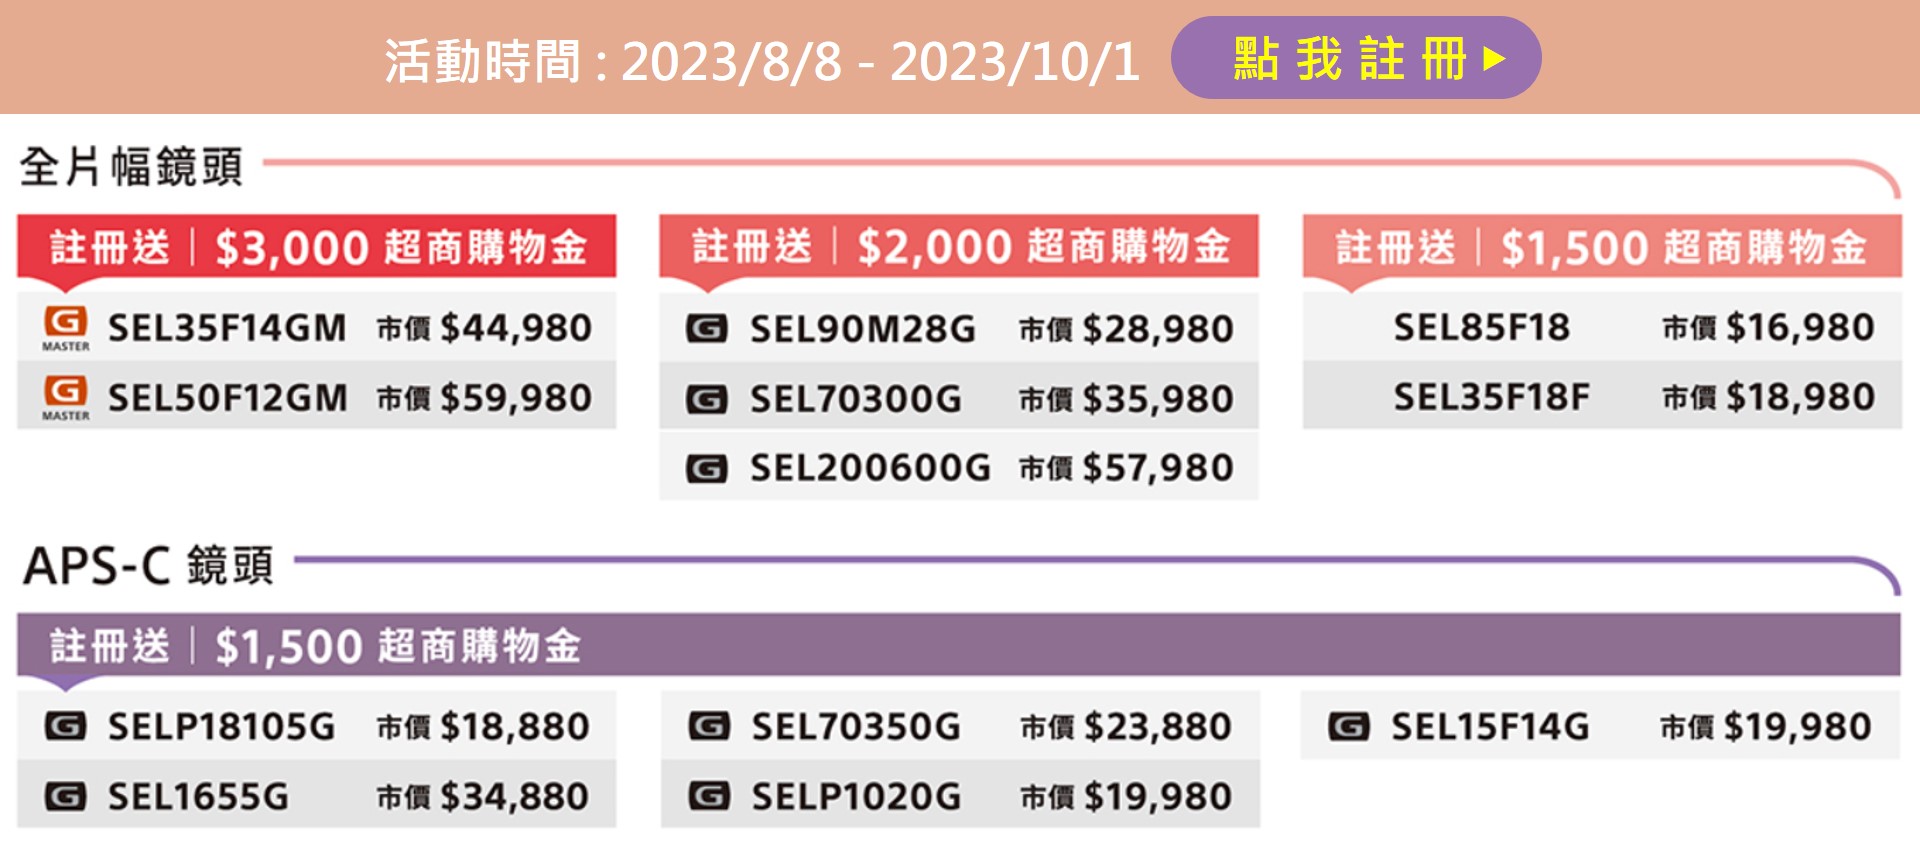The image size is (1920, 849).
Task: Click the G Master icon beside SEL50F12GM
Action: coord(66,398)
